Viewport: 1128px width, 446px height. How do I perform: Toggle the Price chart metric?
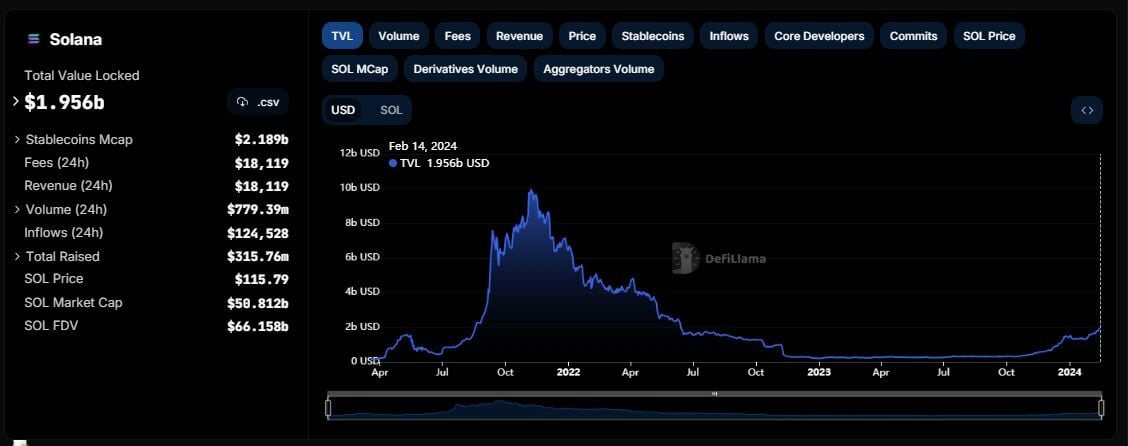point(582,36)
